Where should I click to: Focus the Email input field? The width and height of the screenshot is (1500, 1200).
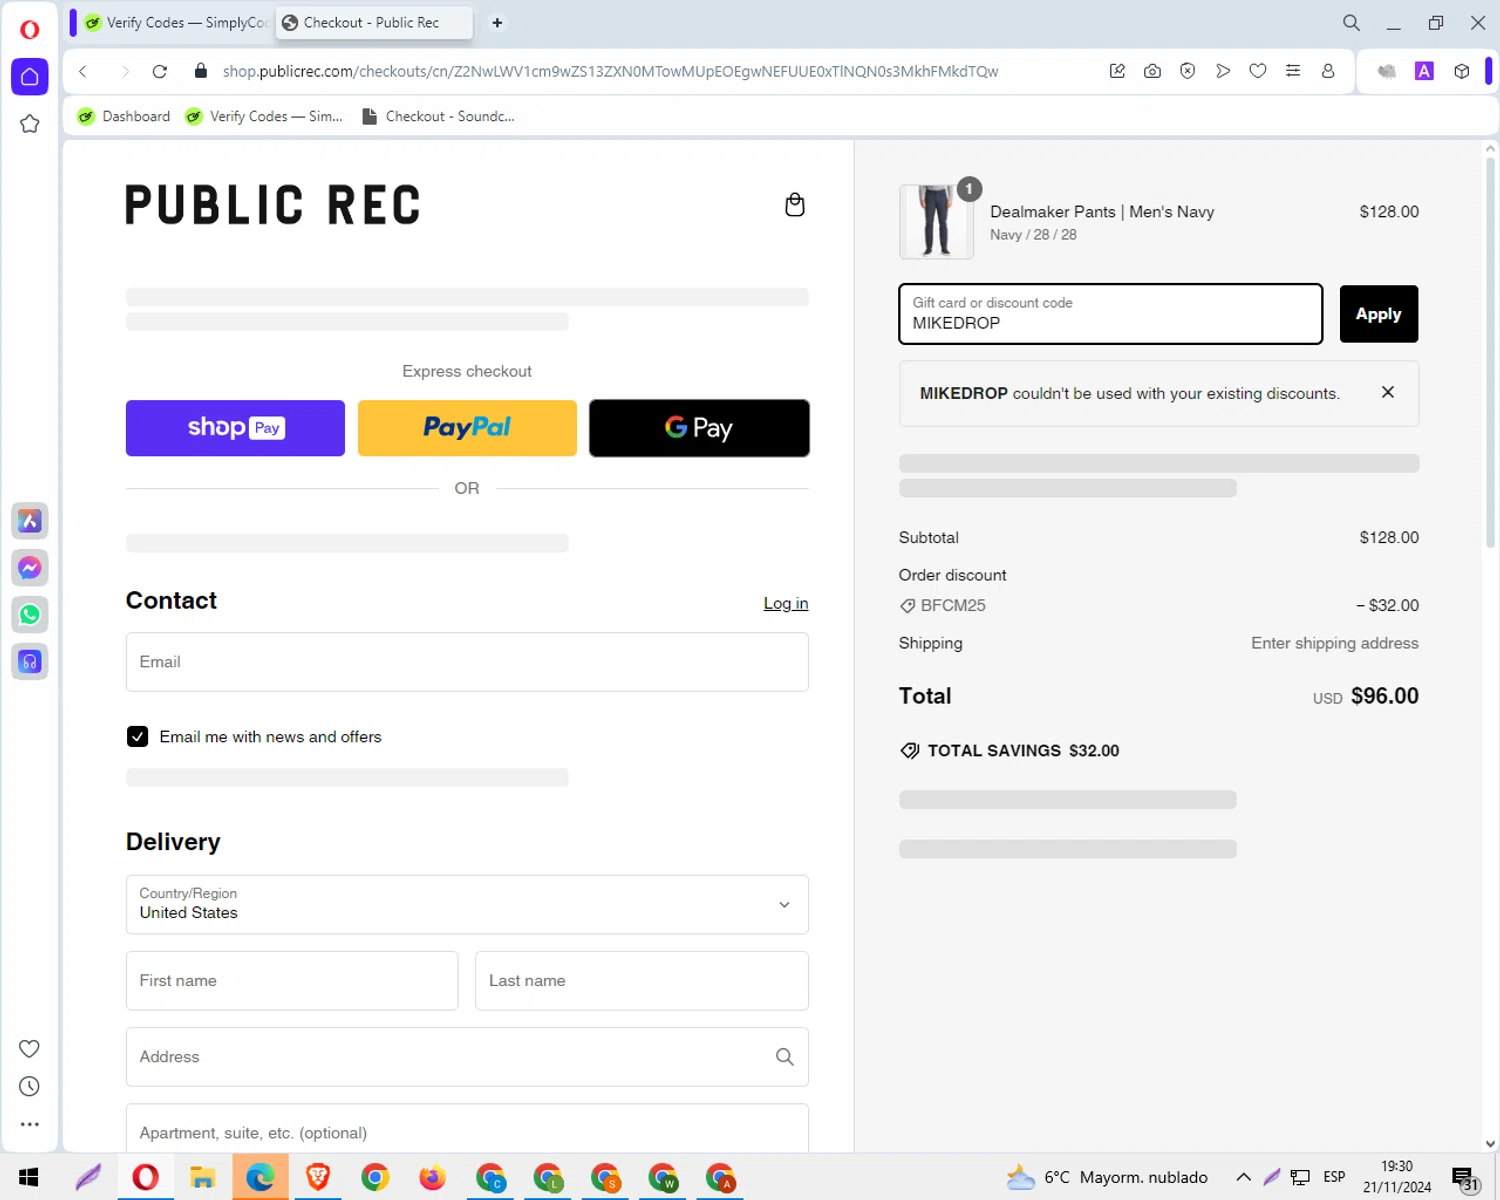[467, 662]
